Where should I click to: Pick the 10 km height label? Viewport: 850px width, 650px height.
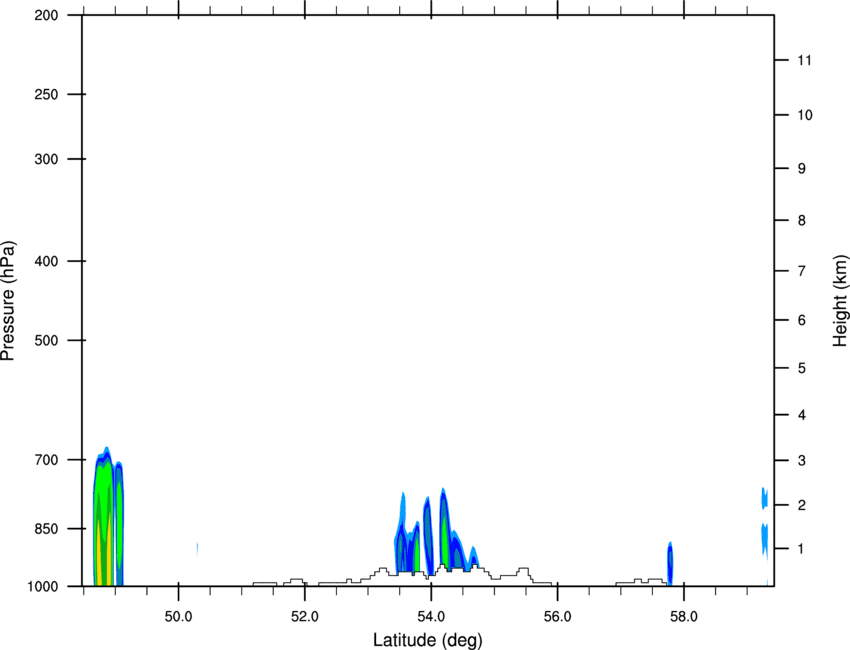point(805,115)
